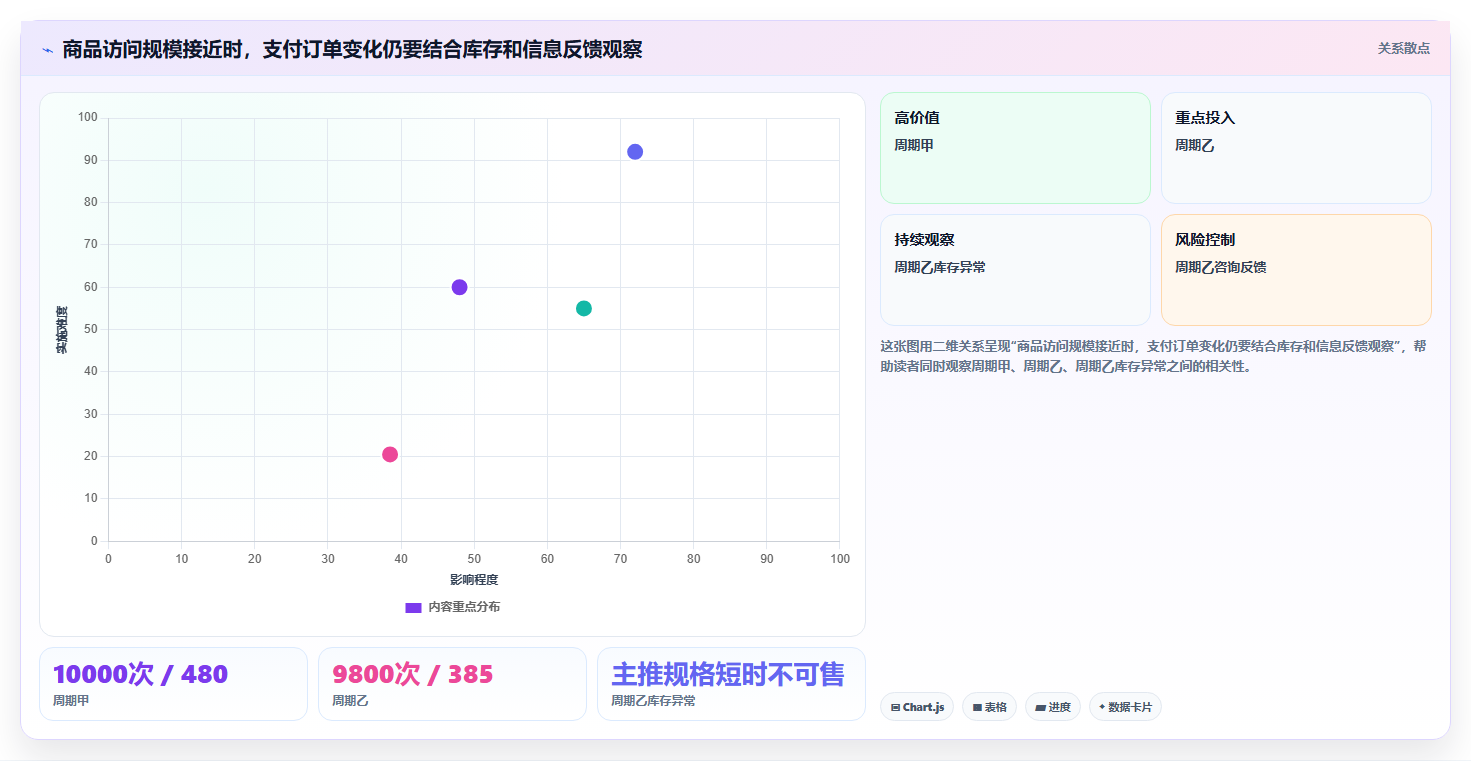Click the 周期甲 text in 高价值 card
The image size is (1471, 761).
coord(914,145)
